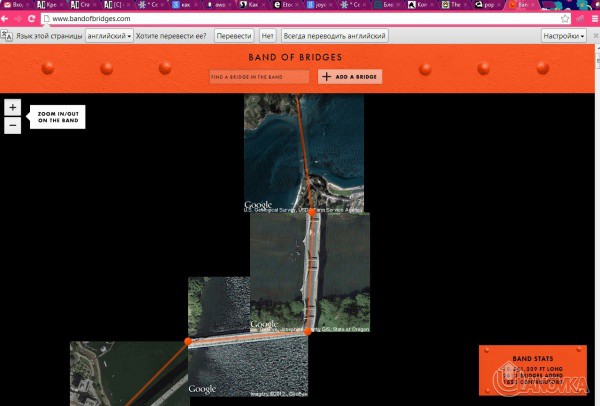Open the английский language dropdown
Viewport: 600px width, 406px height.
tap(109, 36)
